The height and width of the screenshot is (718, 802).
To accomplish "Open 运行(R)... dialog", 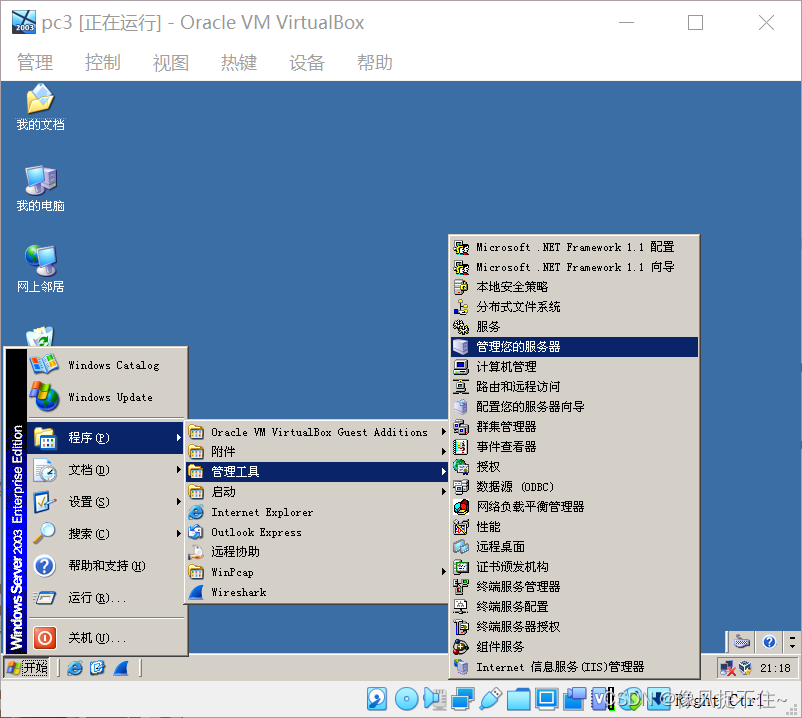I will [107, 598].
